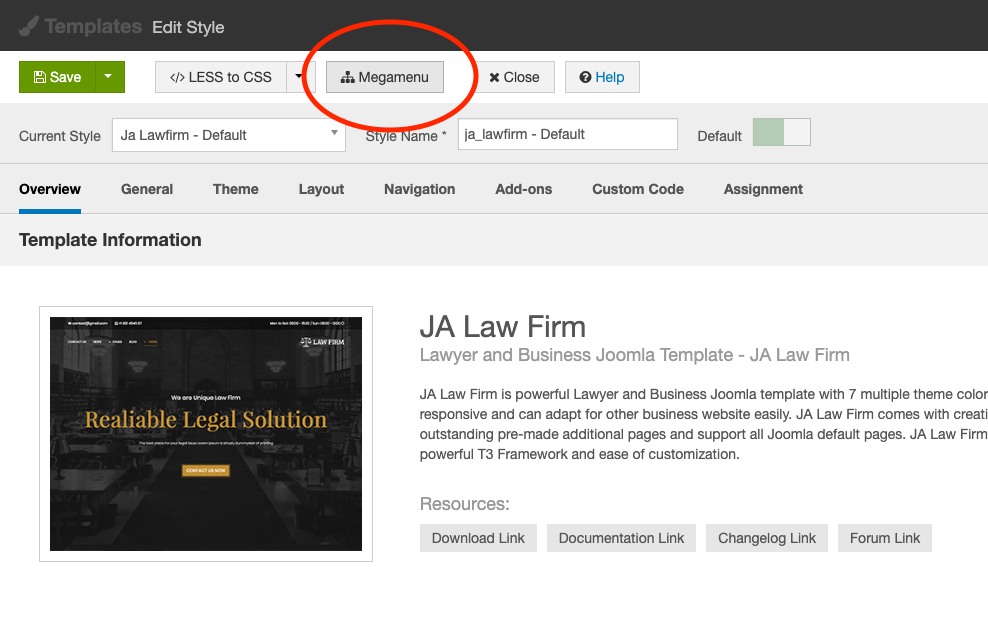Screen dimensions: 988x626
Task: Click the JA Law Firm template thumbnail
Action: point(206,434)
